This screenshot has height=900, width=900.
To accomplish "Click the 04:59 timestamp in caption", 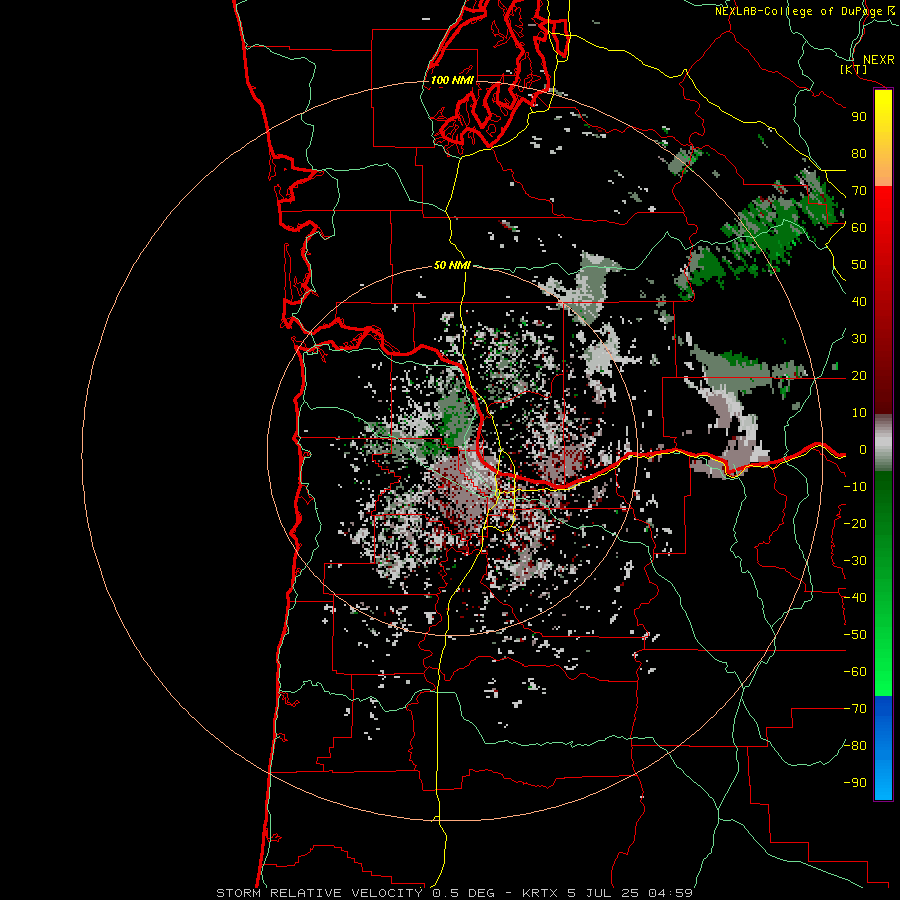I will tap(670, 893).
